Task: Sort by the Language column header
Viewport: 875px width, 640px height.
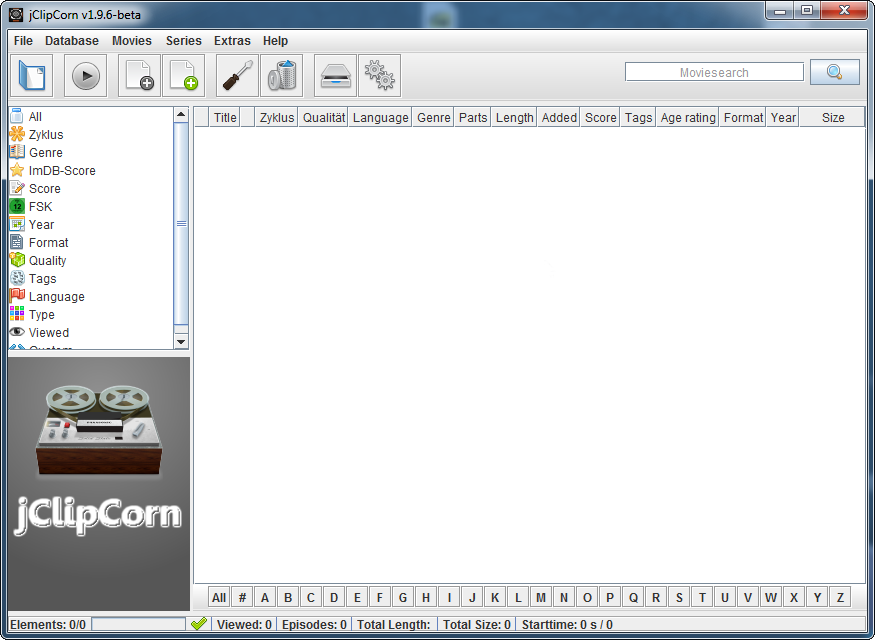Action: point(380,118)
